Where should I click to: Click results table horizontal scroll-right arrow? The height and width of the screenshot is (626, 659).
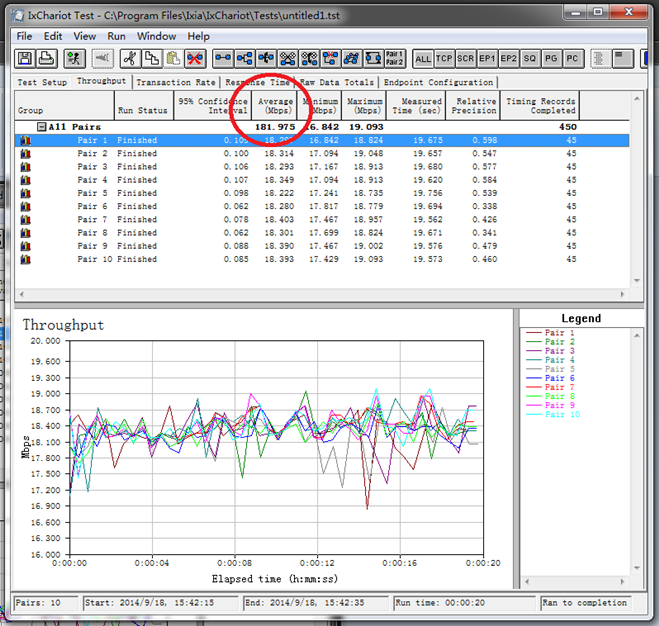coord(622,294)
